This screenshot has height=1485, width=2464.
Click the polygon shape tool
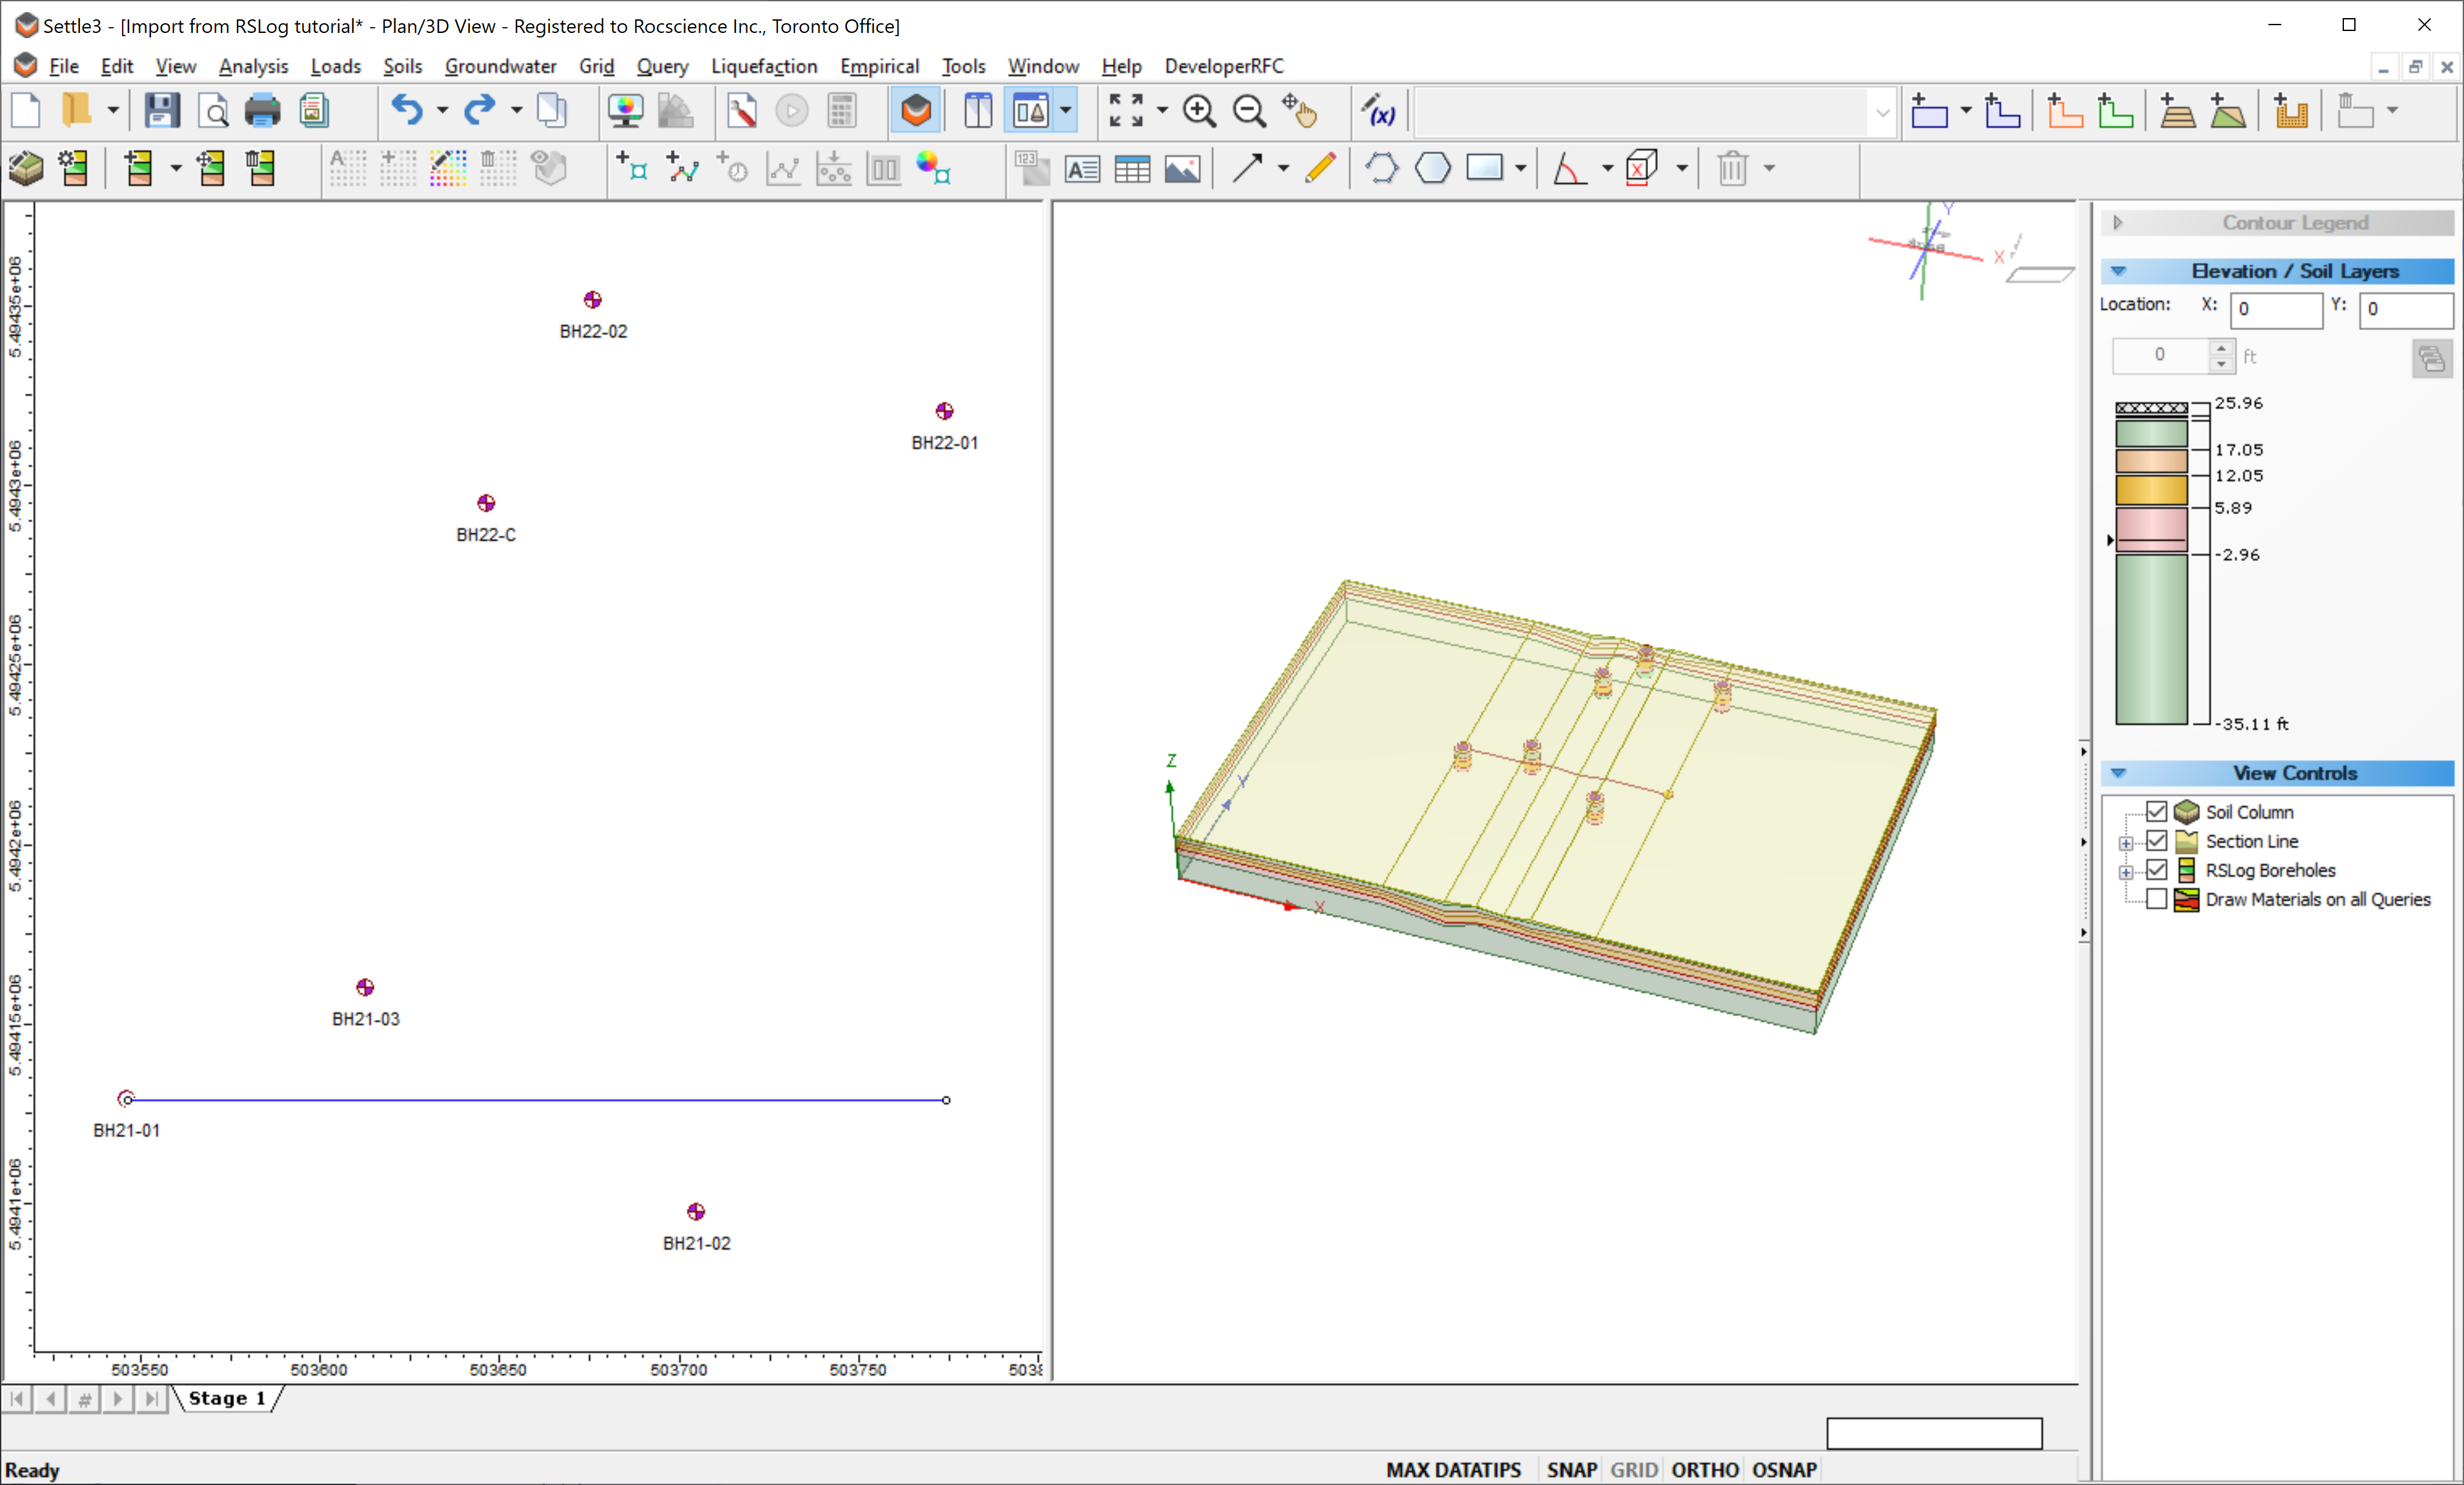pyautogui.click(x=1433, y=168)
